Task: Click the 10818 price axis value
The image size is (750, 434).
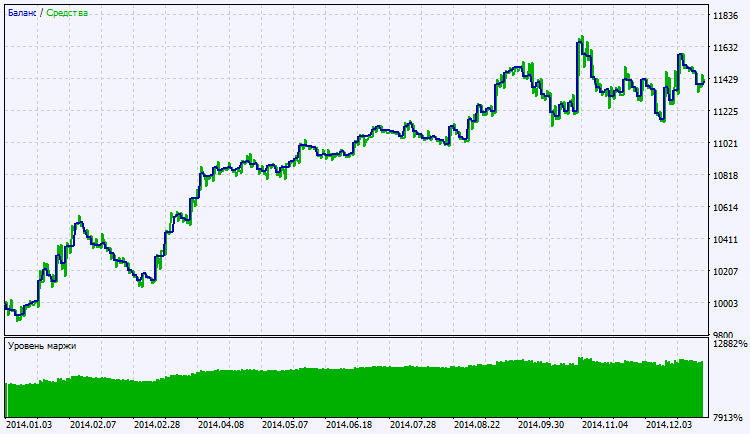Action: tap(725, 176)
